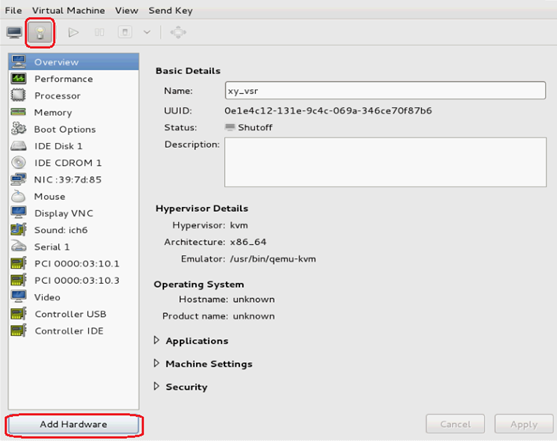
Task: Show hardware details lightbulb icon
Action: (x=40, y=33)
